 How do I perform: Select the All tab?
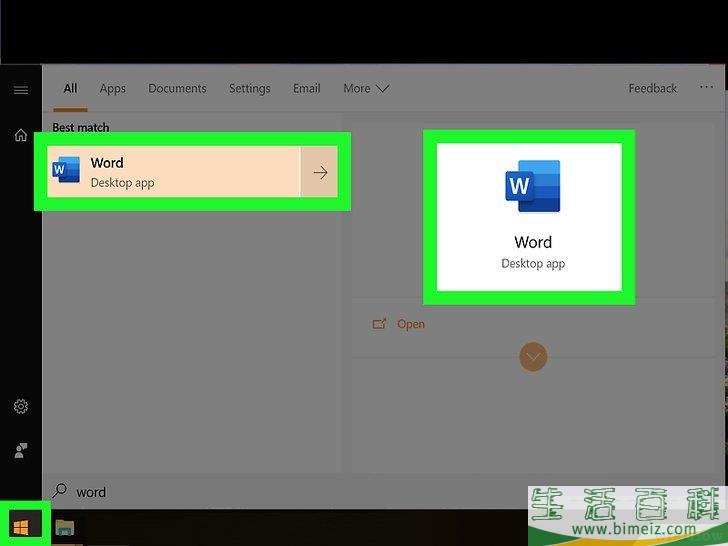click(70, 88)
